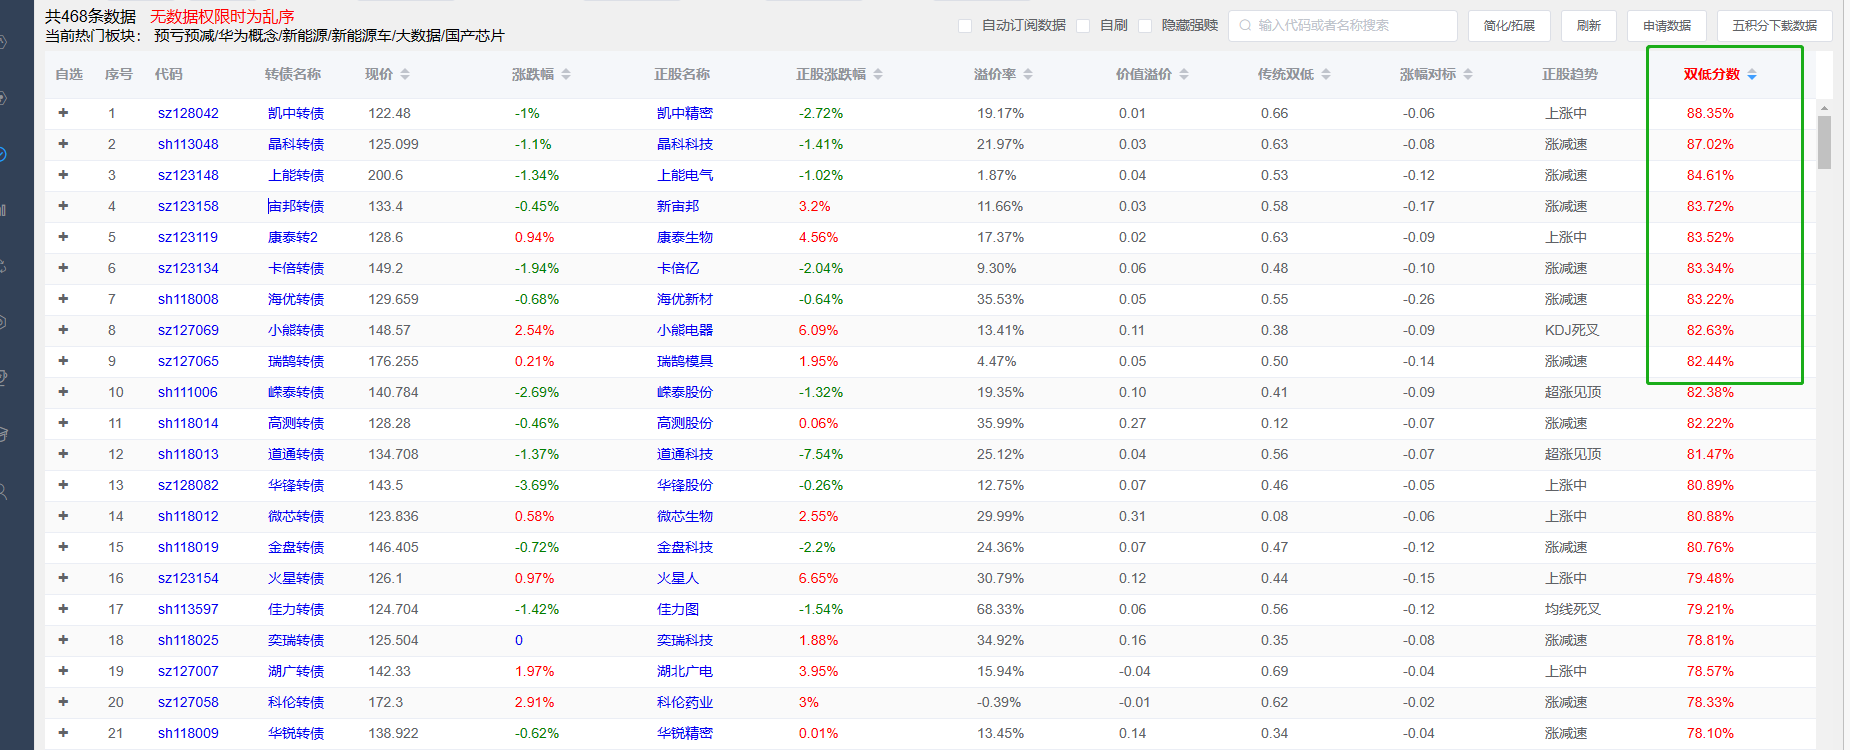Add sz127007 湖广转债 with plus icon

63,671
